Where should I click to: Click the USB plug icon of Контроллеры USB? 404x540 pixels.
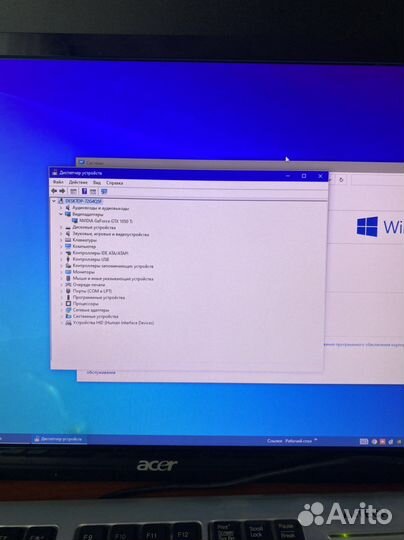point(68,259)
